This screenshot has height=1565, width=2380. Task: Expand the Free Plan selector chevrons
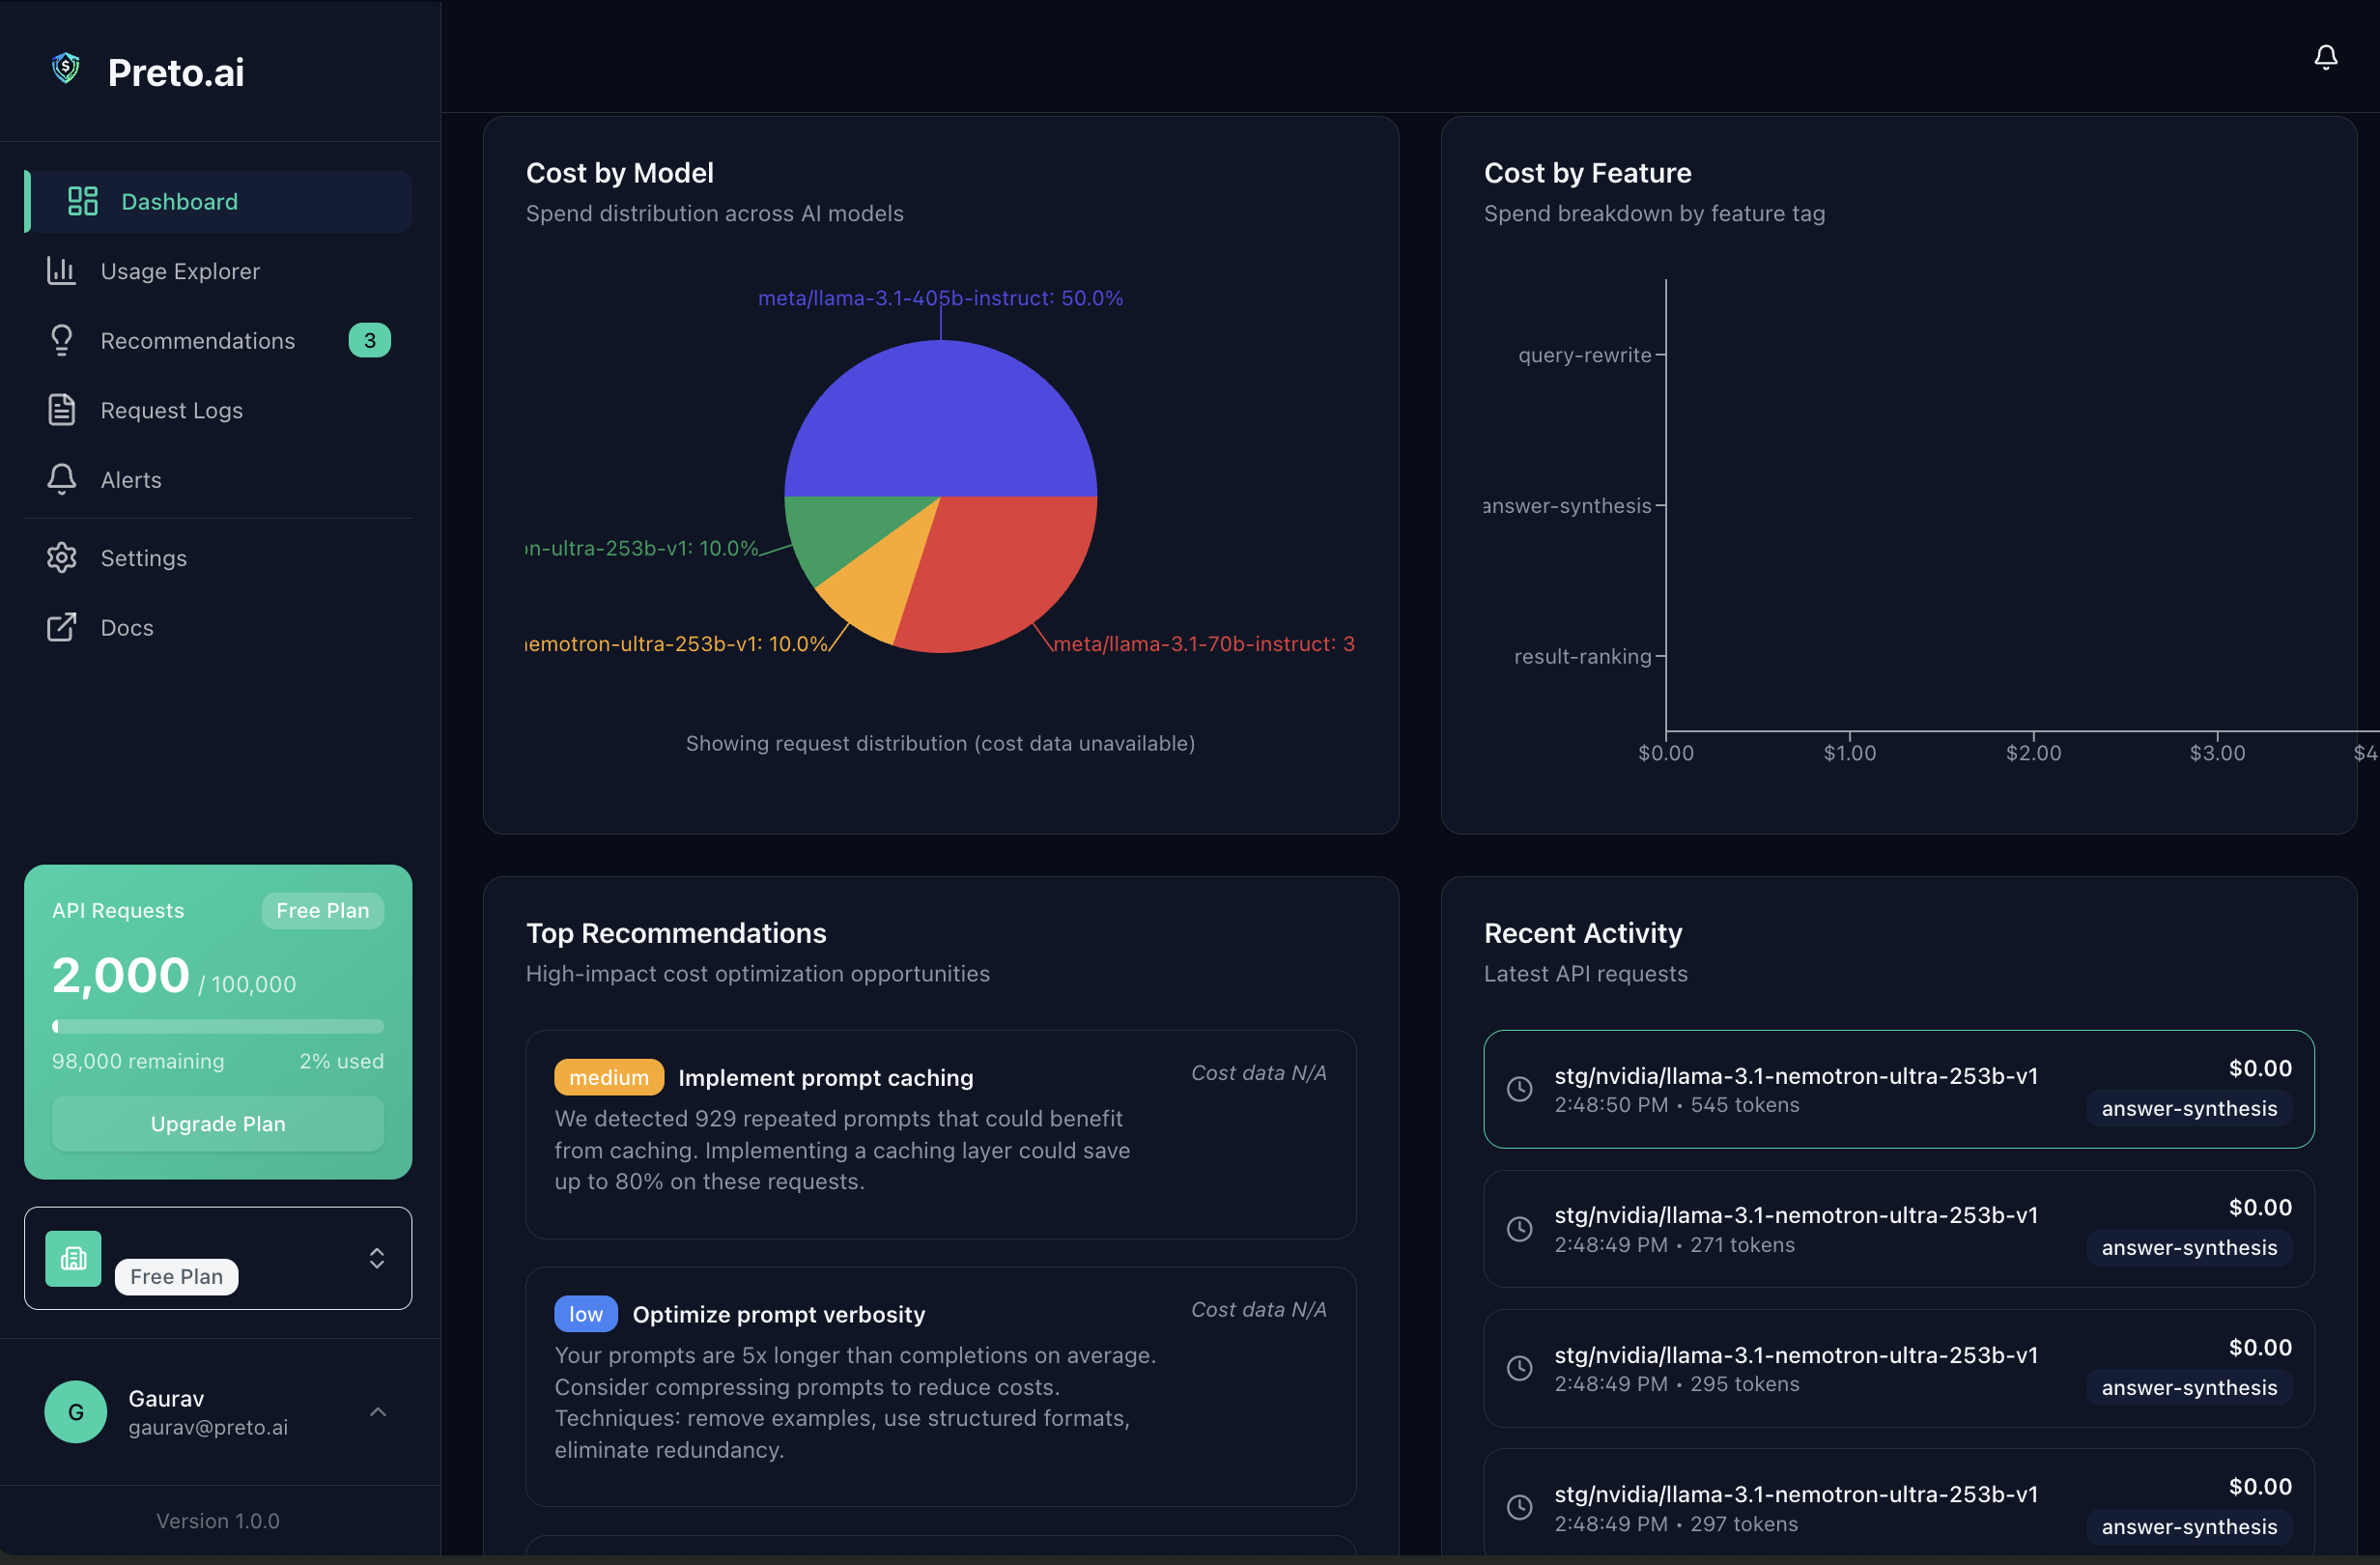tap(377, 1258)
